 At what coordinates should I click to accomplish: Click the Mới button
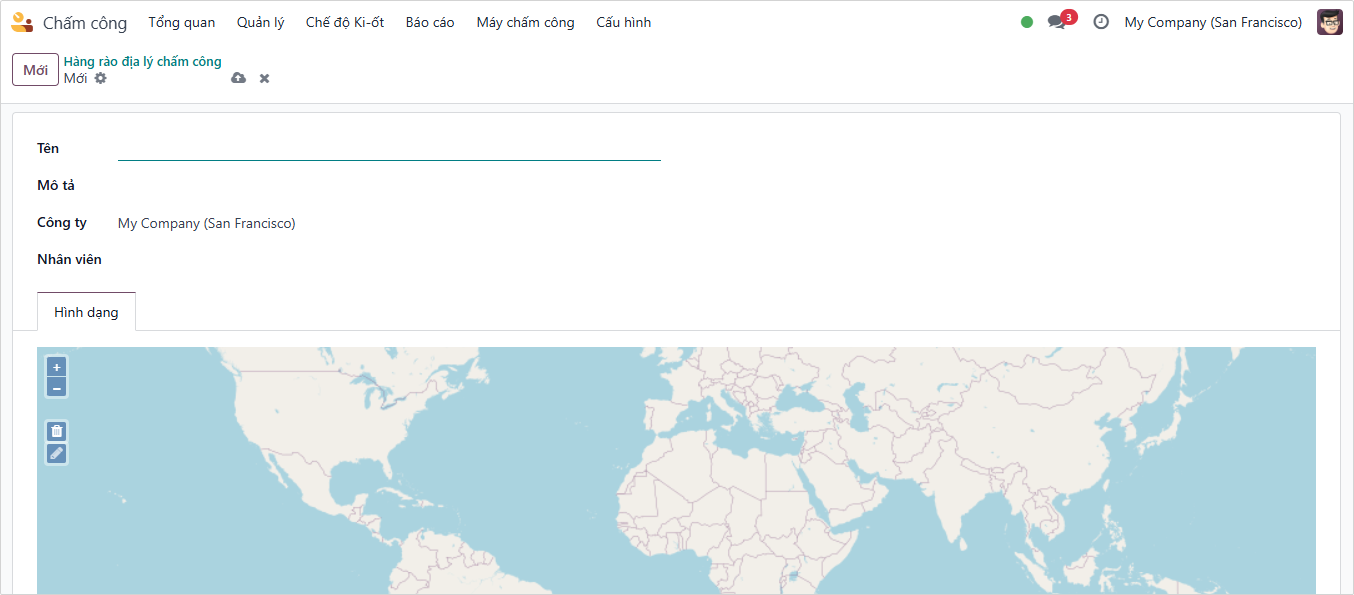(35, 70)
